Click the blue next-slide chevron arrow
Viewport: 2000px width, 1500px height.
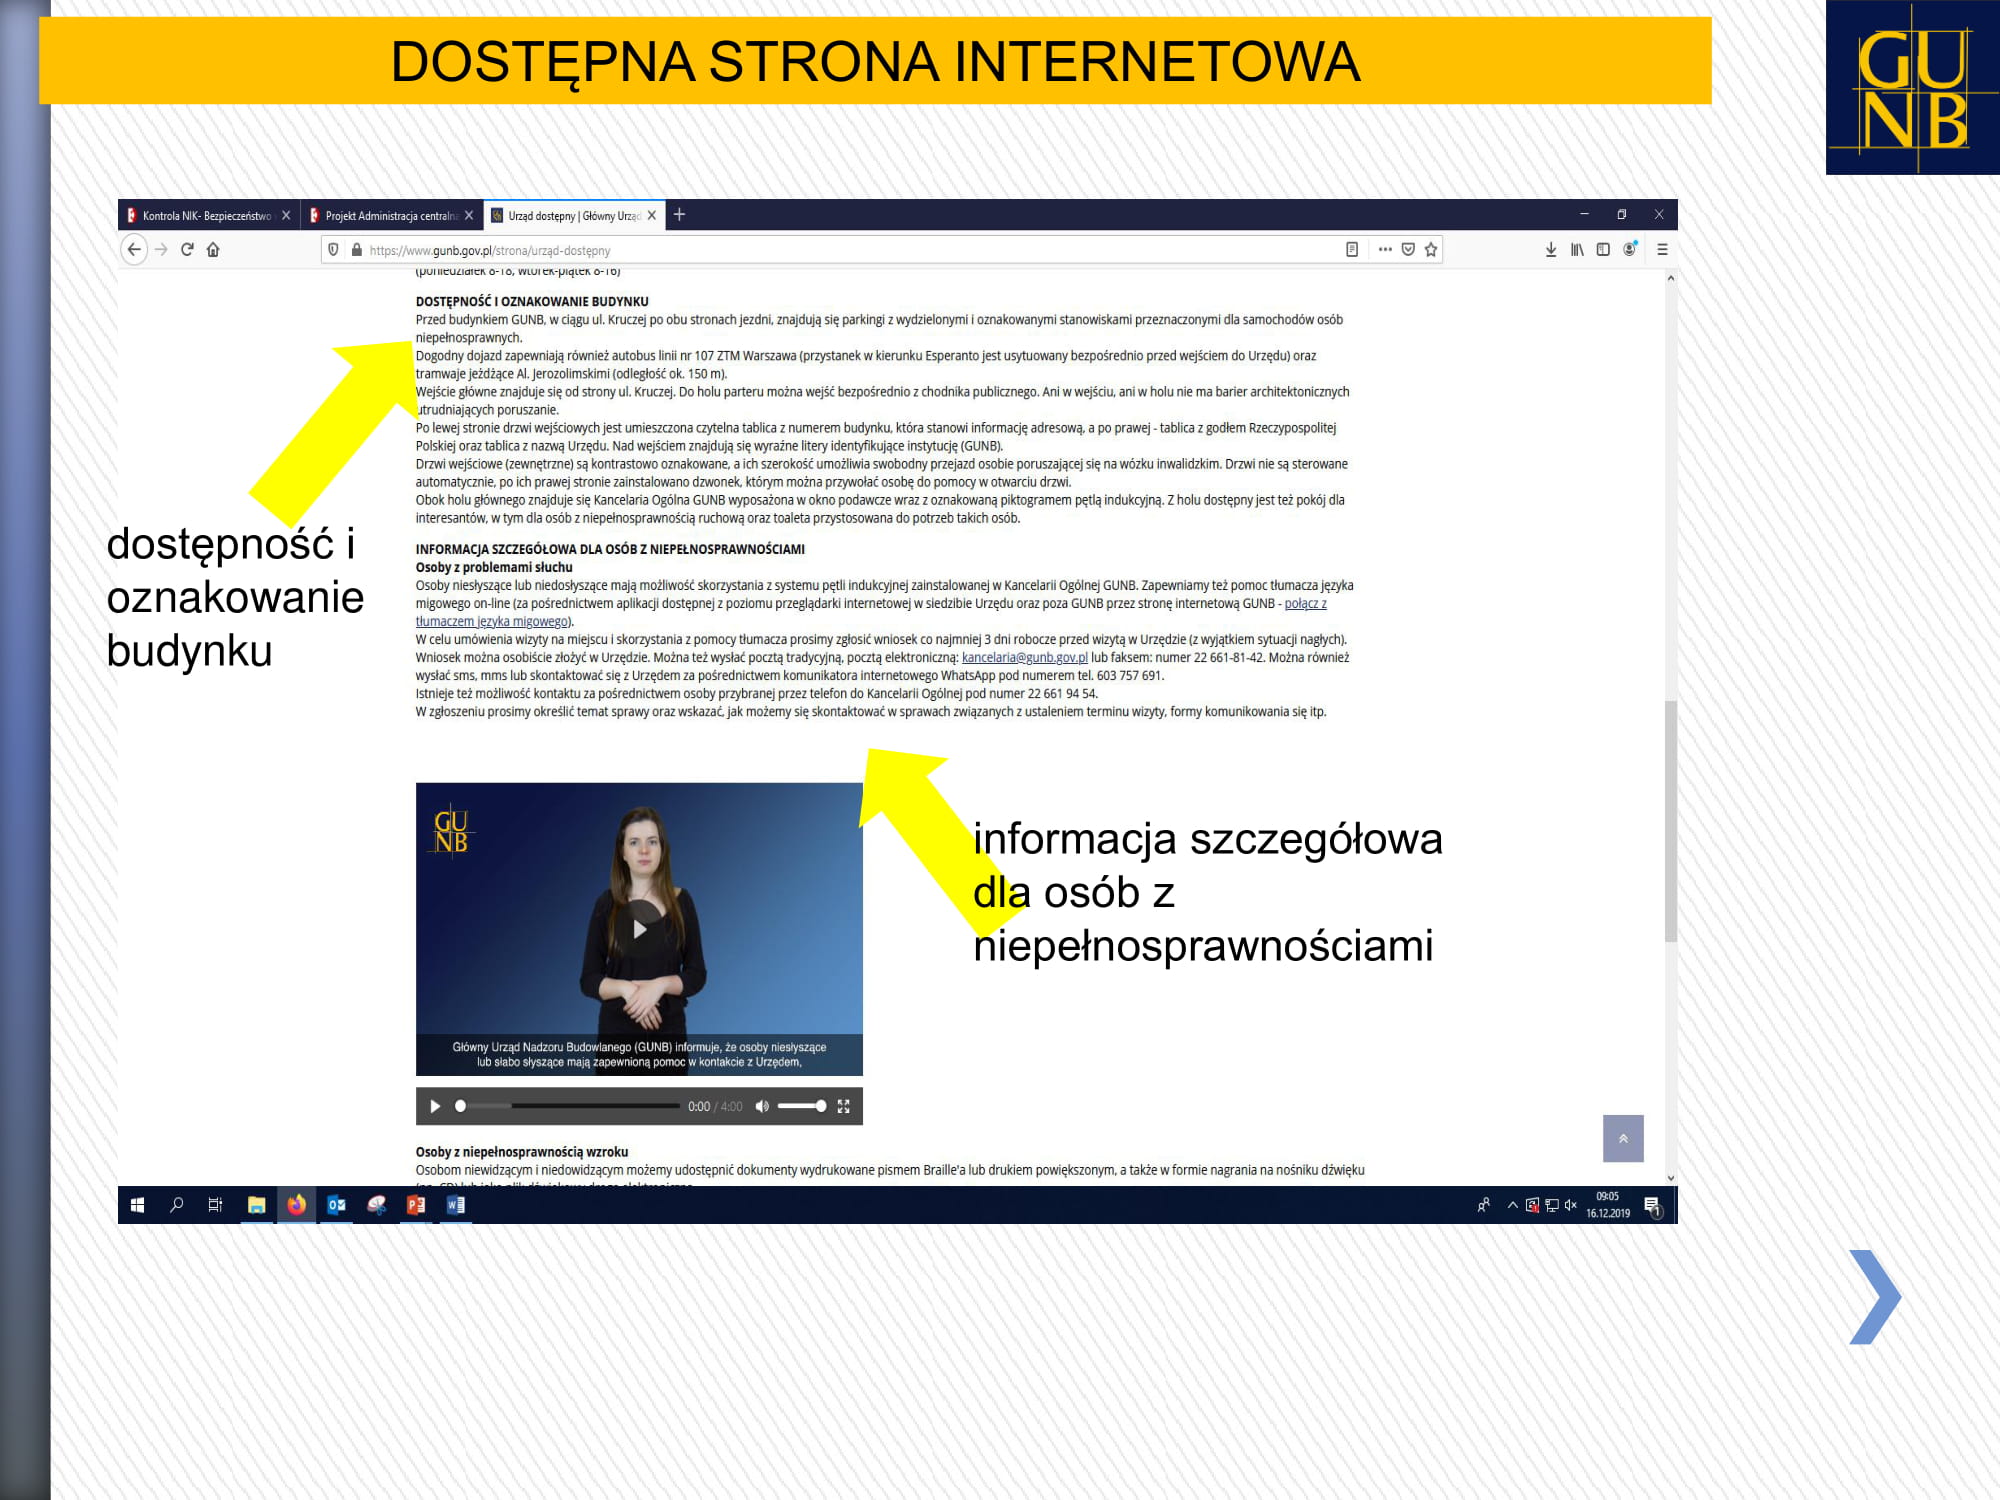(x=1875, y=1297)
